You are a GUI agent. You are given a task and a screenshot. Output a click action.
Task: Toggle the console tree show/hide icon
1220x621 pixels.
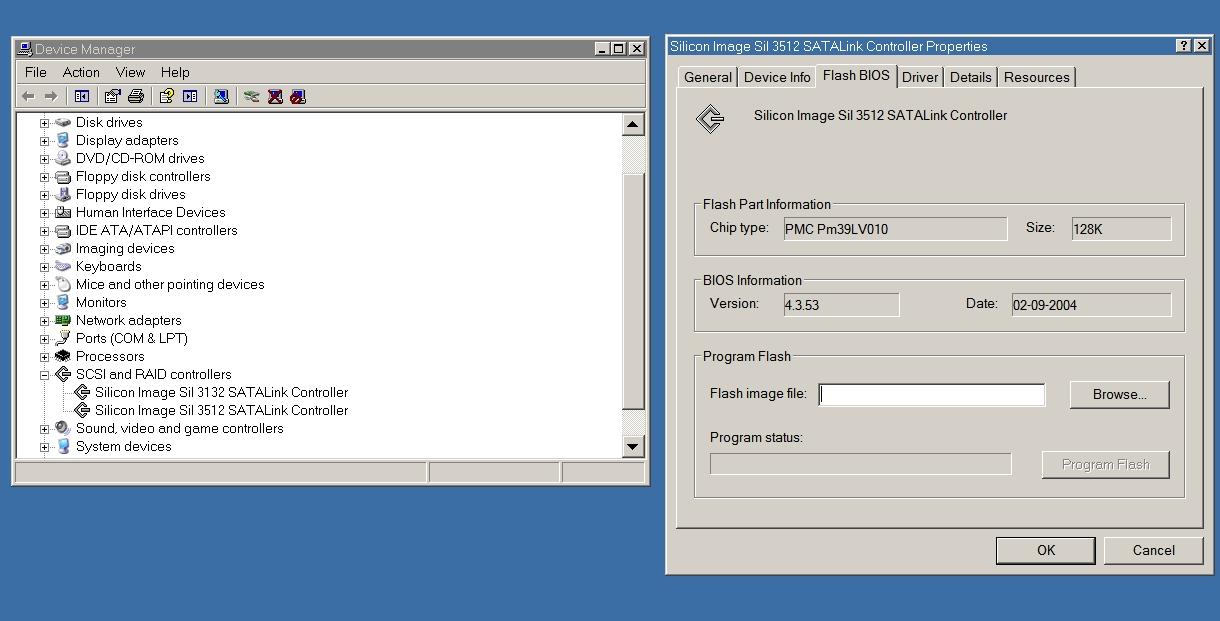click(82, 96)
